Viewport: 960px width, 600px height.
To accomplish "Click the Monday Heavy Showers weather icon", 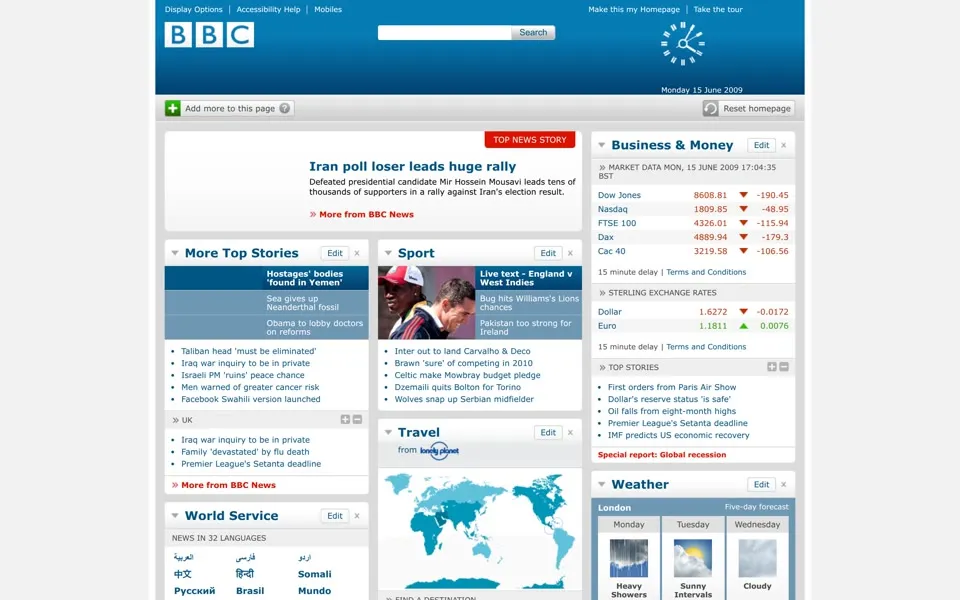I will tap(629, 558).
